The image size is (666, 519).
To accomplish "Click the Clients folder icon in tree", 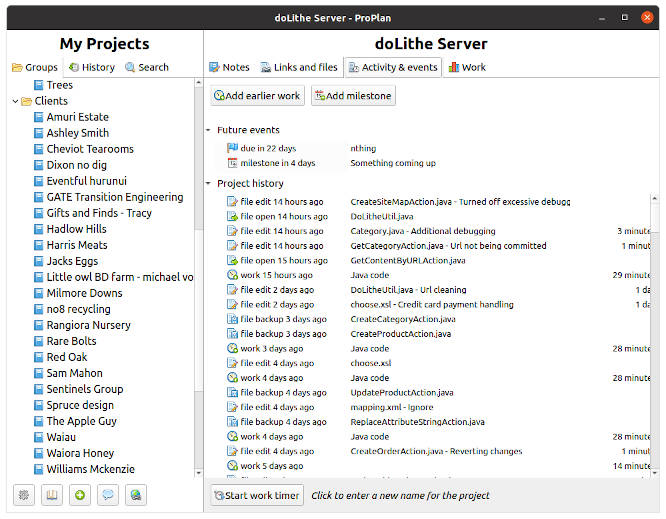I will click(x=27, y=101).
